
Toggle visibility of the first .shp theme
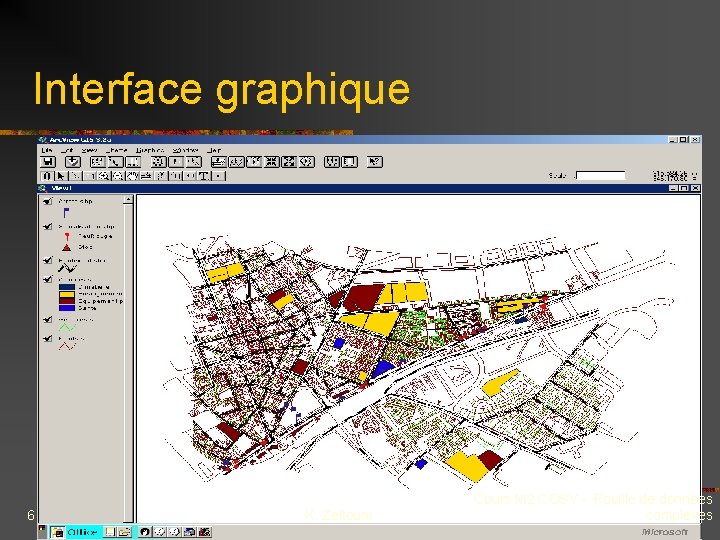(x=47, y=201)
